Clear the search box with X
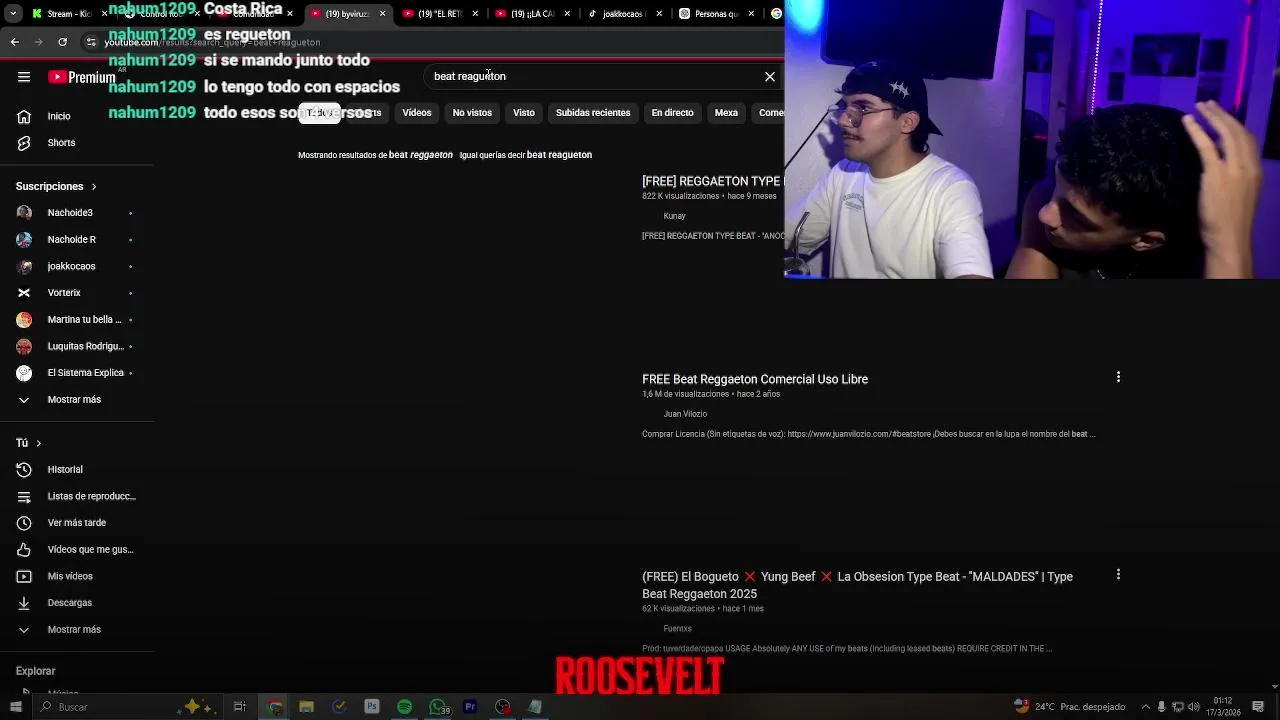The width and height of the screenshot is (1280, 720). [x=770, y=77]
